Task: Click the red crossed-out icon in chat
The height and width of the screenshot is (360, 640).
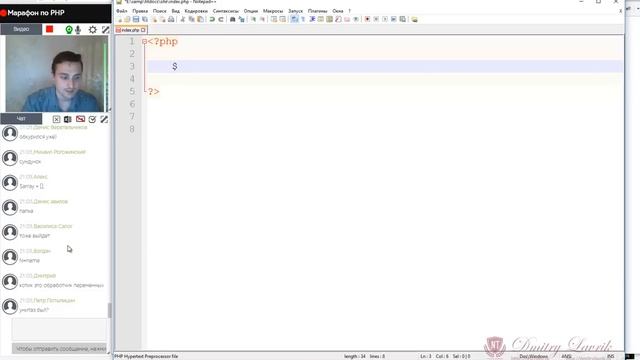Action: point(80,119)
